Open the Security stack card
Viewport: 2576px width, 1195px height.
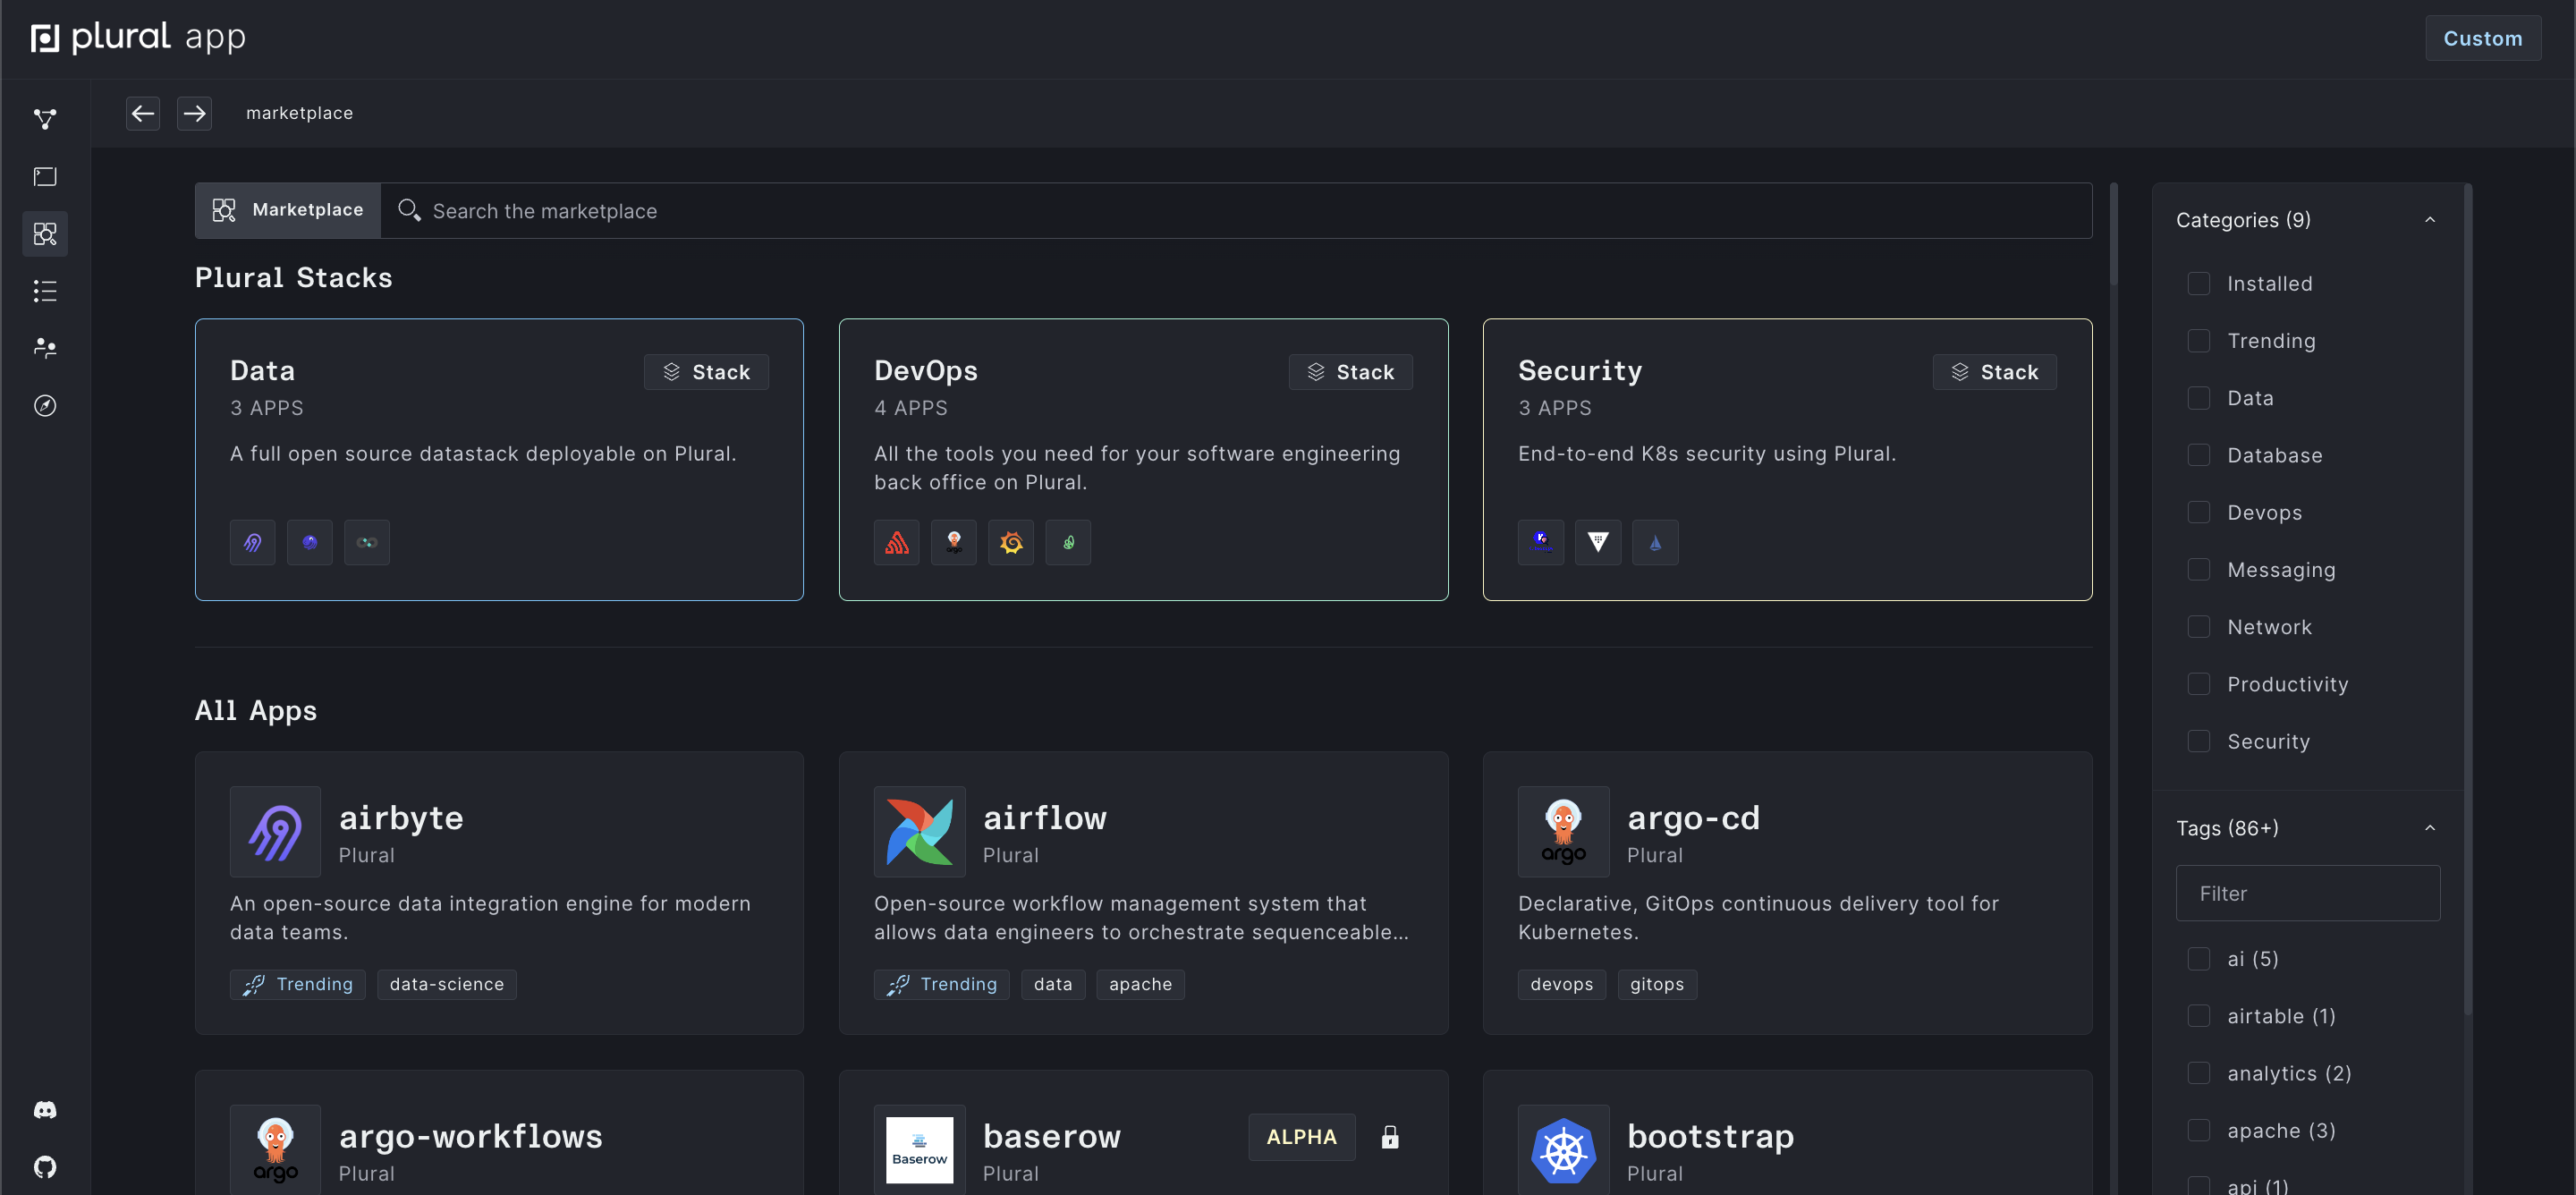[1787, 459]
